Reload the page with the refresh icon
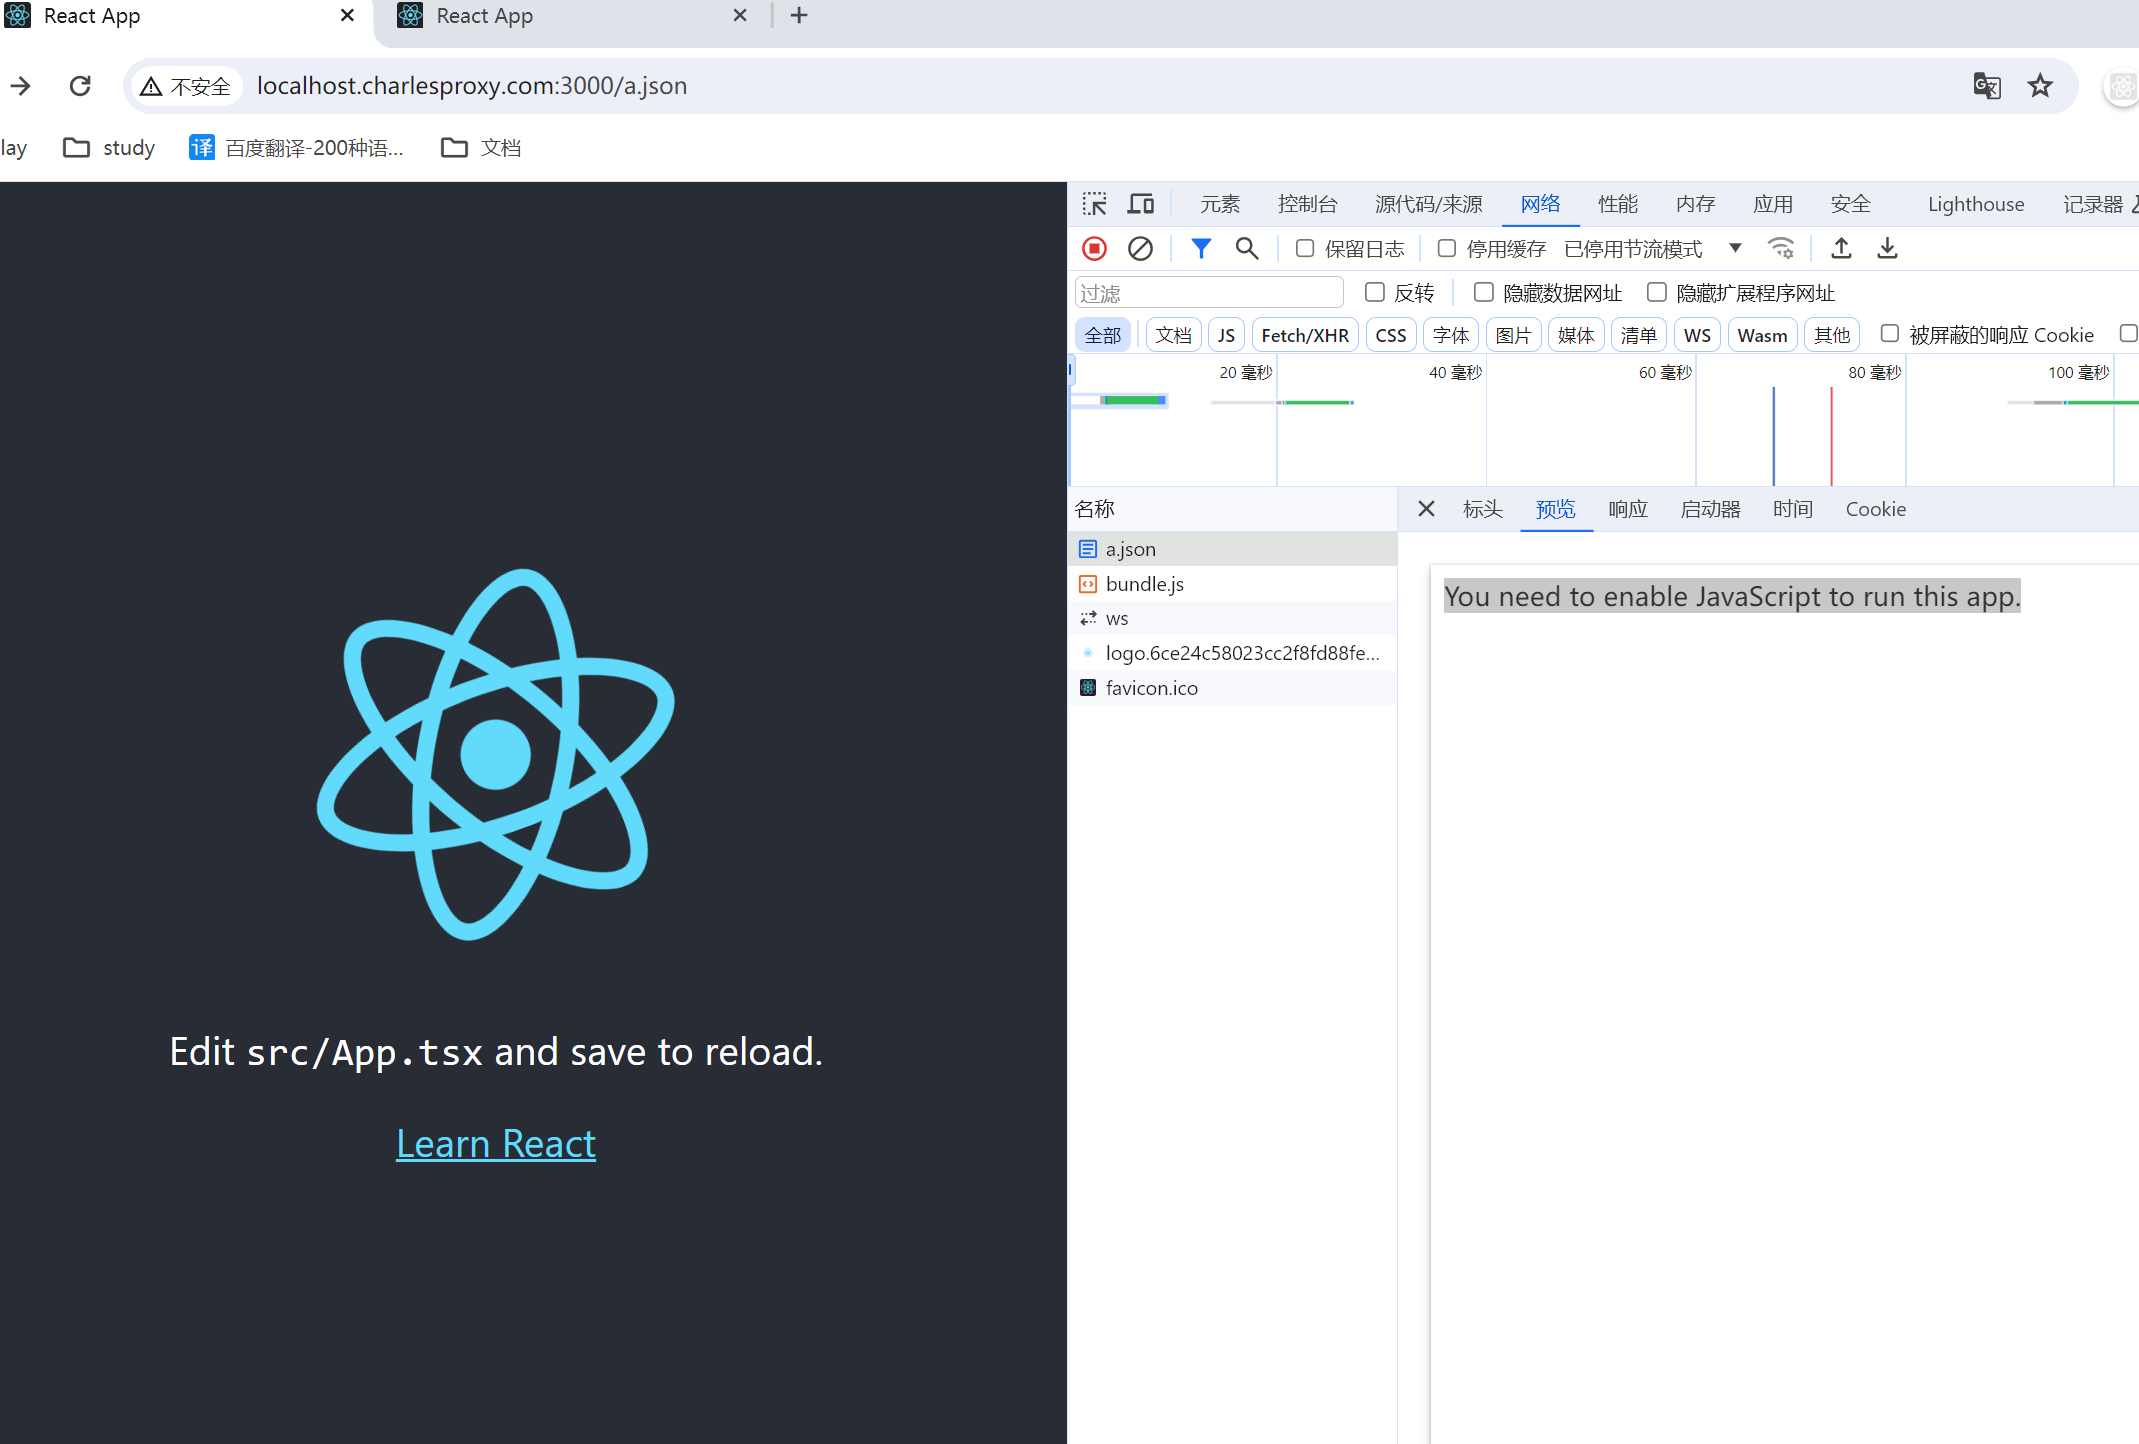This screenshot has width=2139, height=1444. [80, 86]
